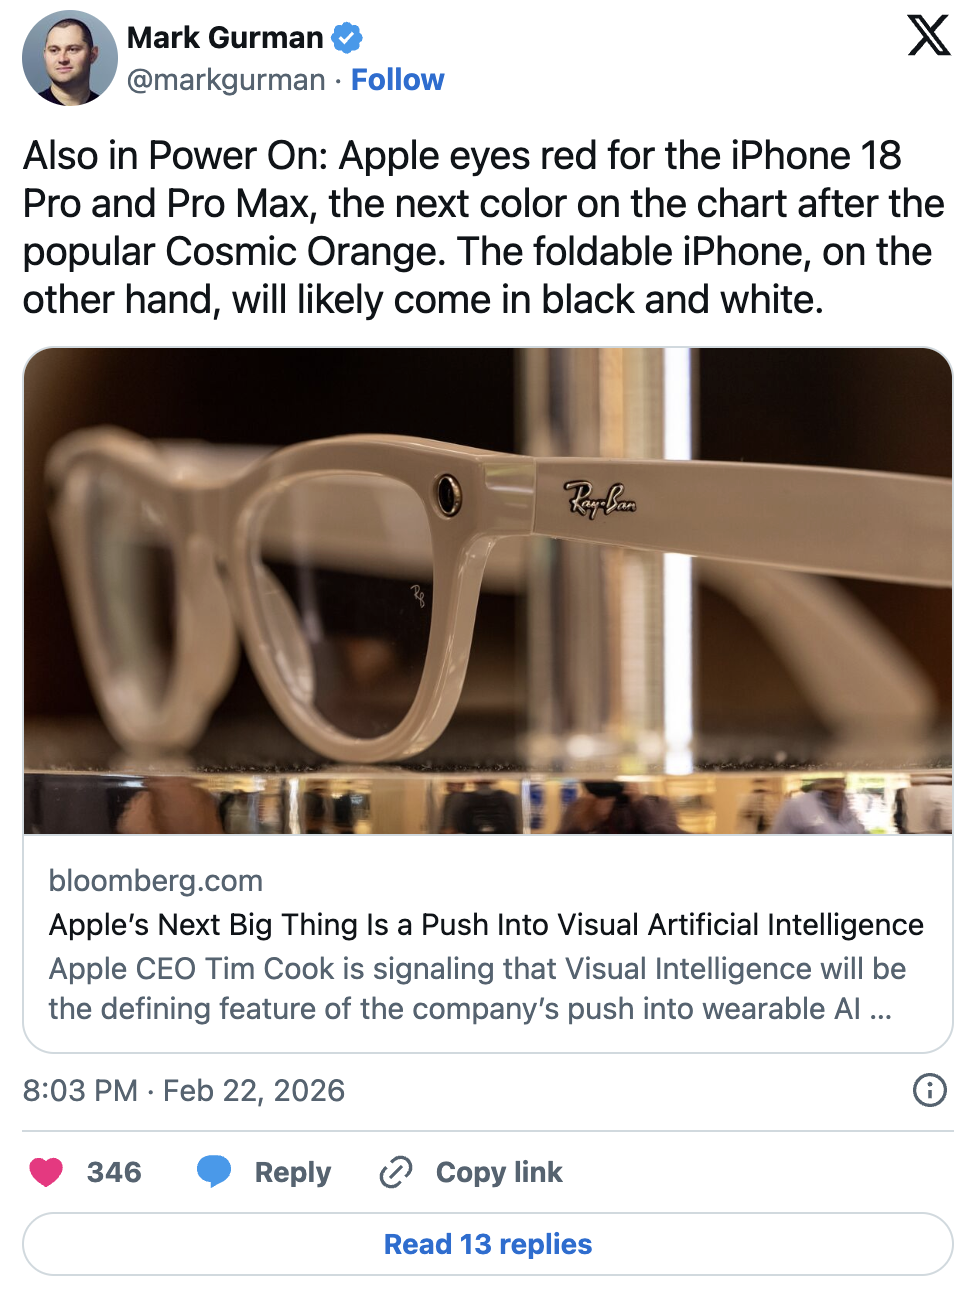Open the 8:03 PM Feb 22 timestamp

tap(184, 1090)
